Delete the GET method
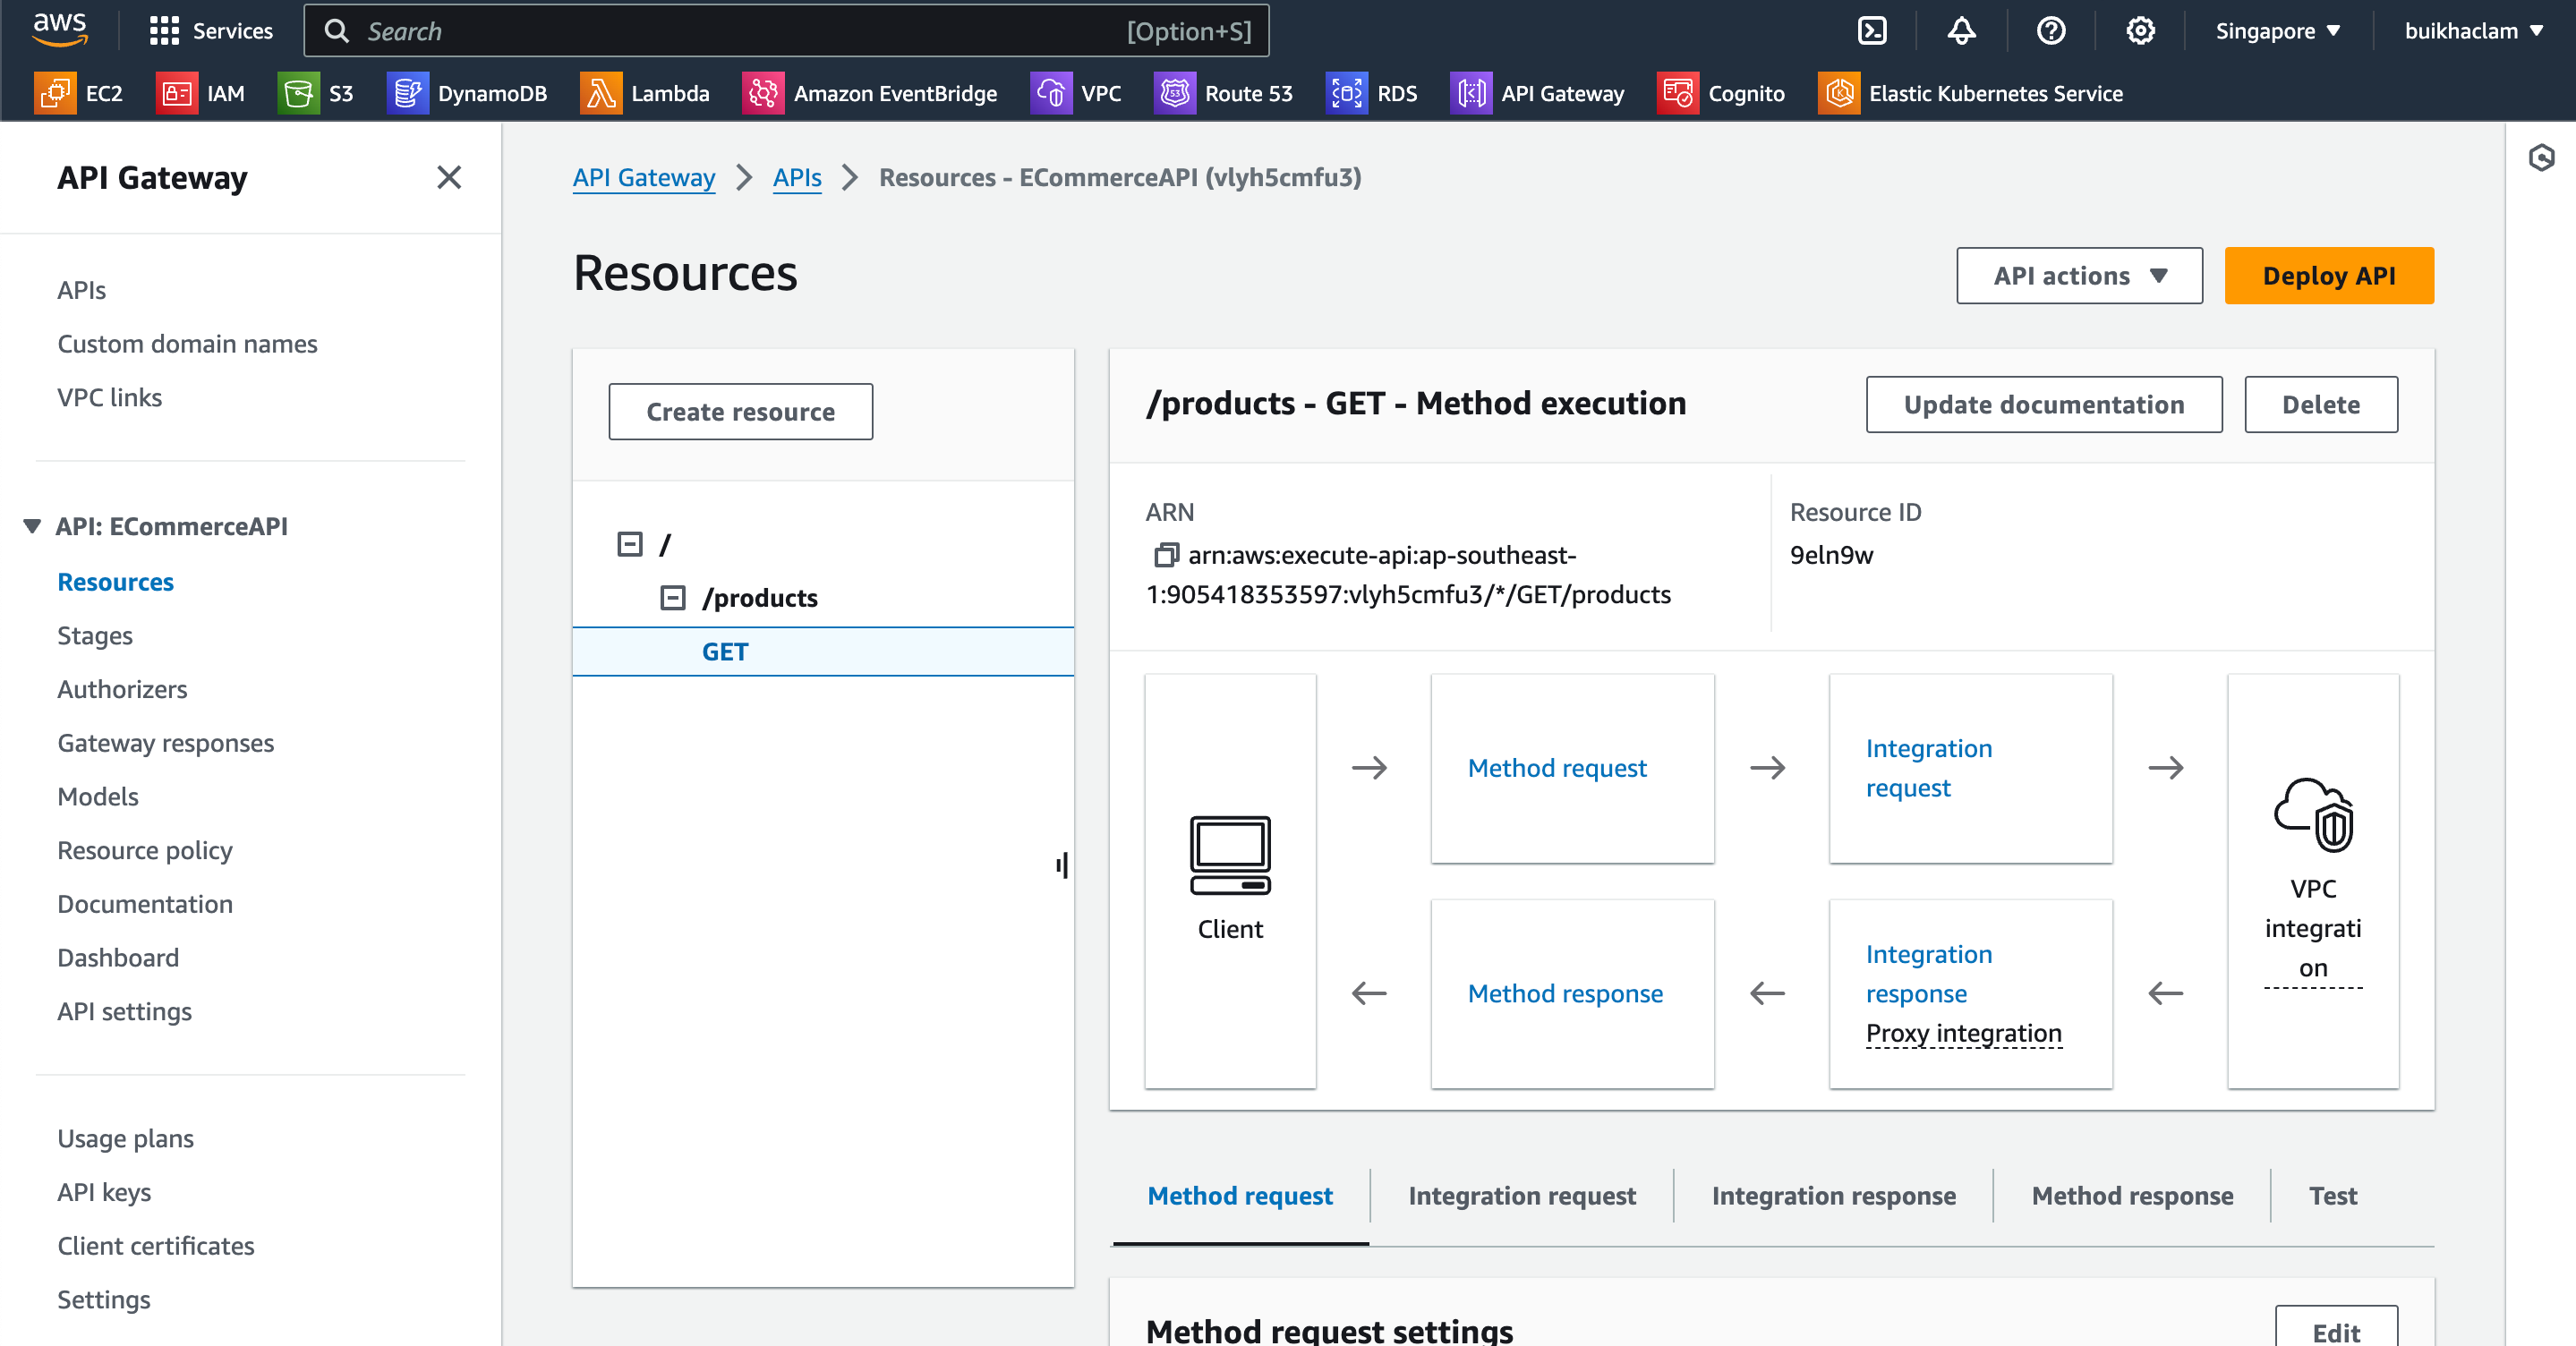The image size is (2576, 1346). pyautogui.click(x=2320, y=405)
